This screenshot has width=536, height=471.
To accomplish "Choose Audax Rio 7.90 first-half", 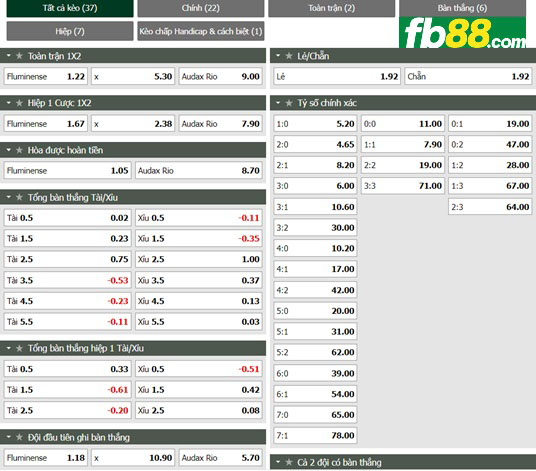I will click(220, 123).
